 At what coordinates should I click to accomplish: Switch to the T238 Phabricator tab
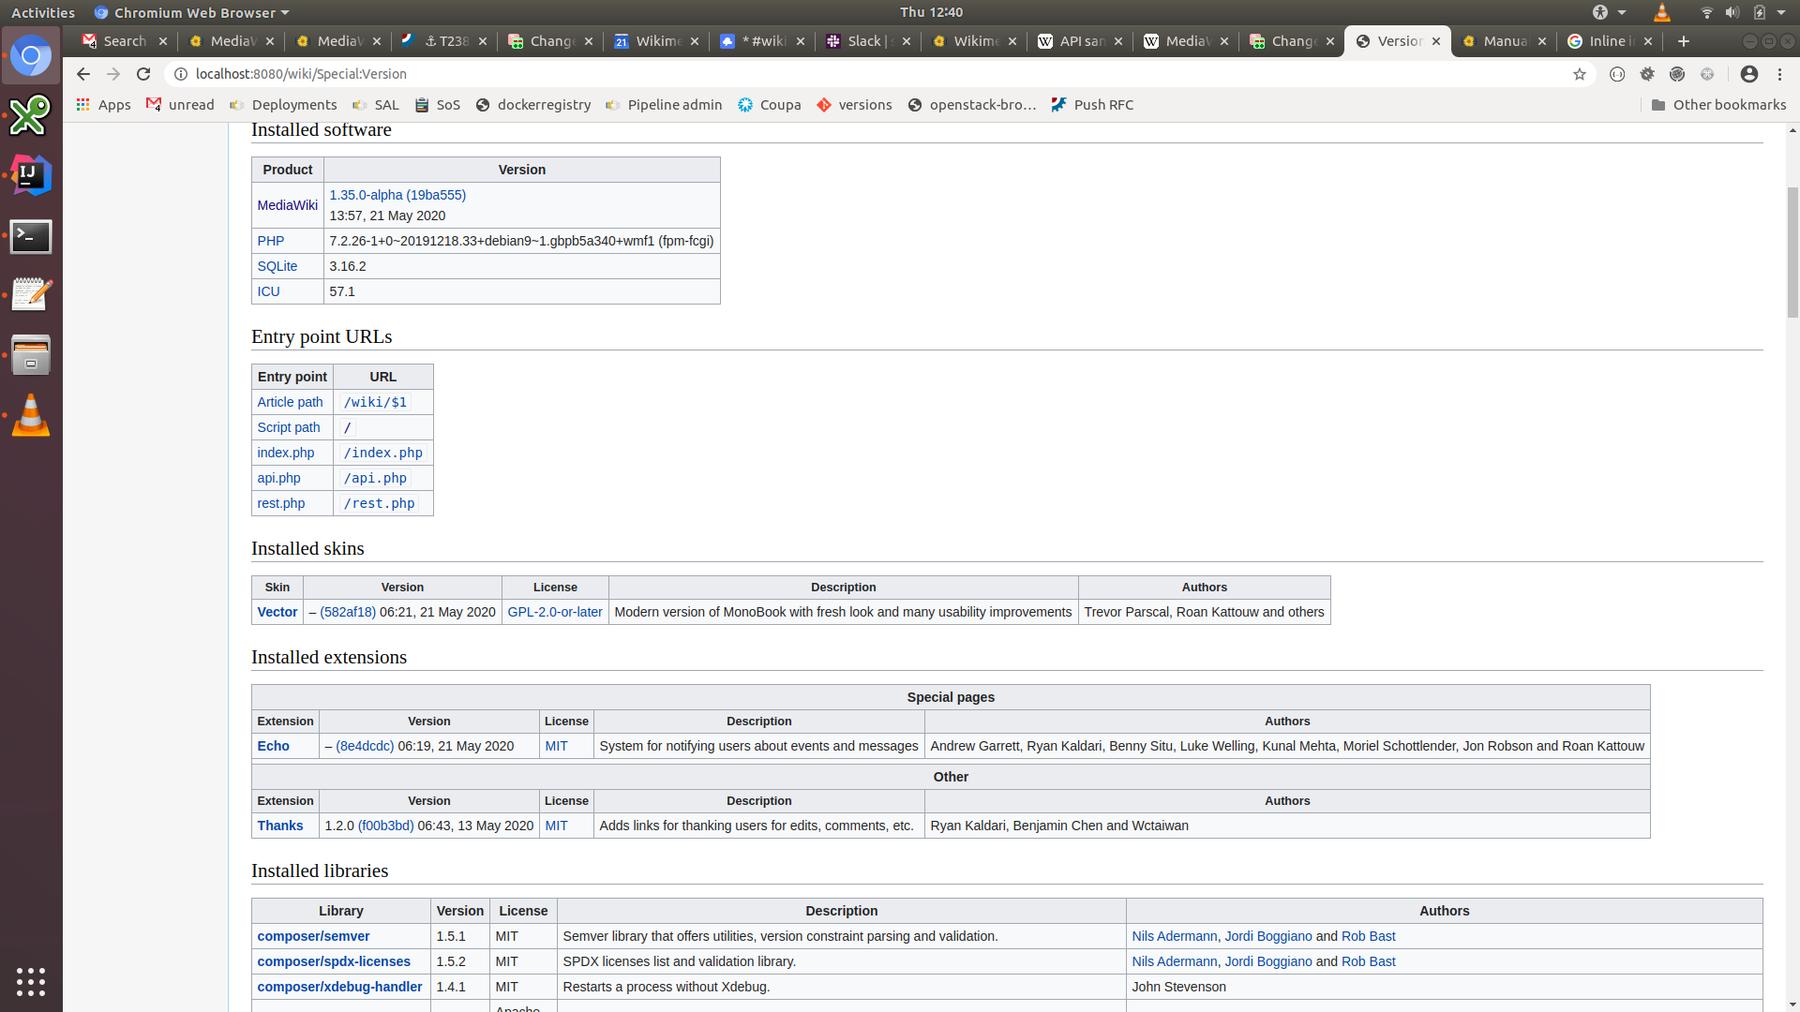tap(441, 41)
